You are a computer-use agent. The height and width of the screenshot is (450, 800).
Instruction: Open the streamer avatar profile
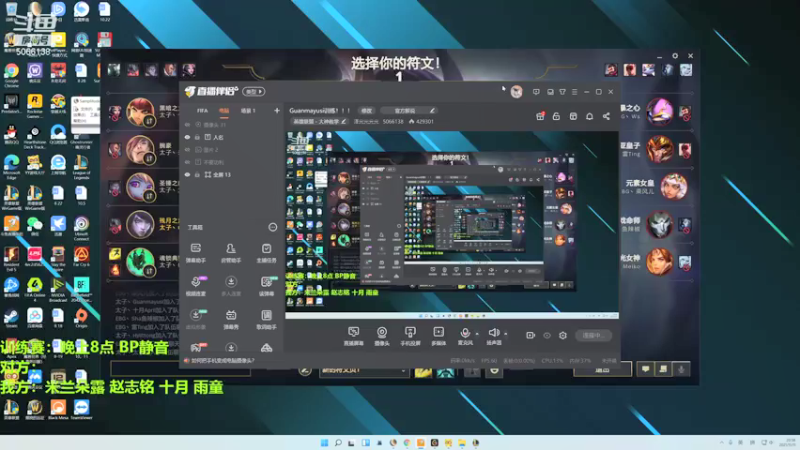516,92
